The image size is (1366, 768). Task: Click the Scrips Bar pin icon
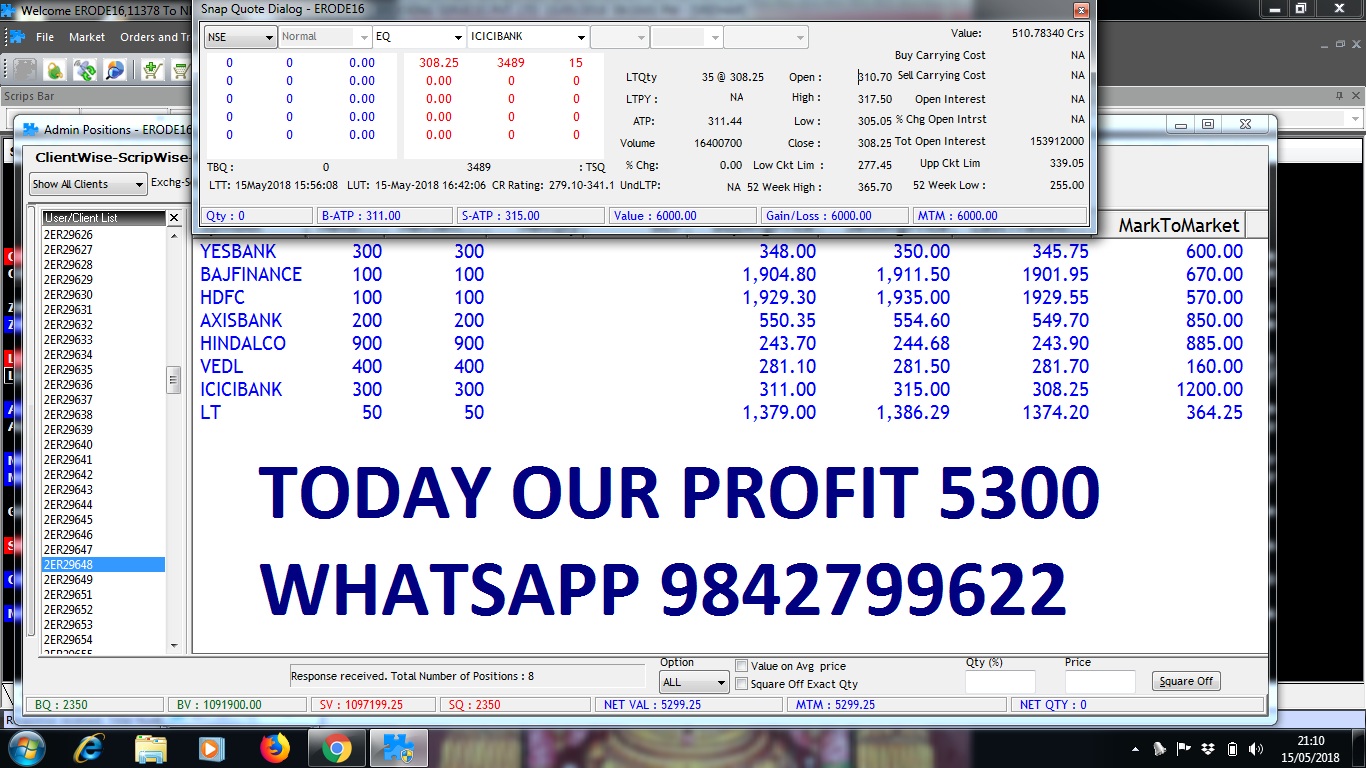click(1339, 96)
